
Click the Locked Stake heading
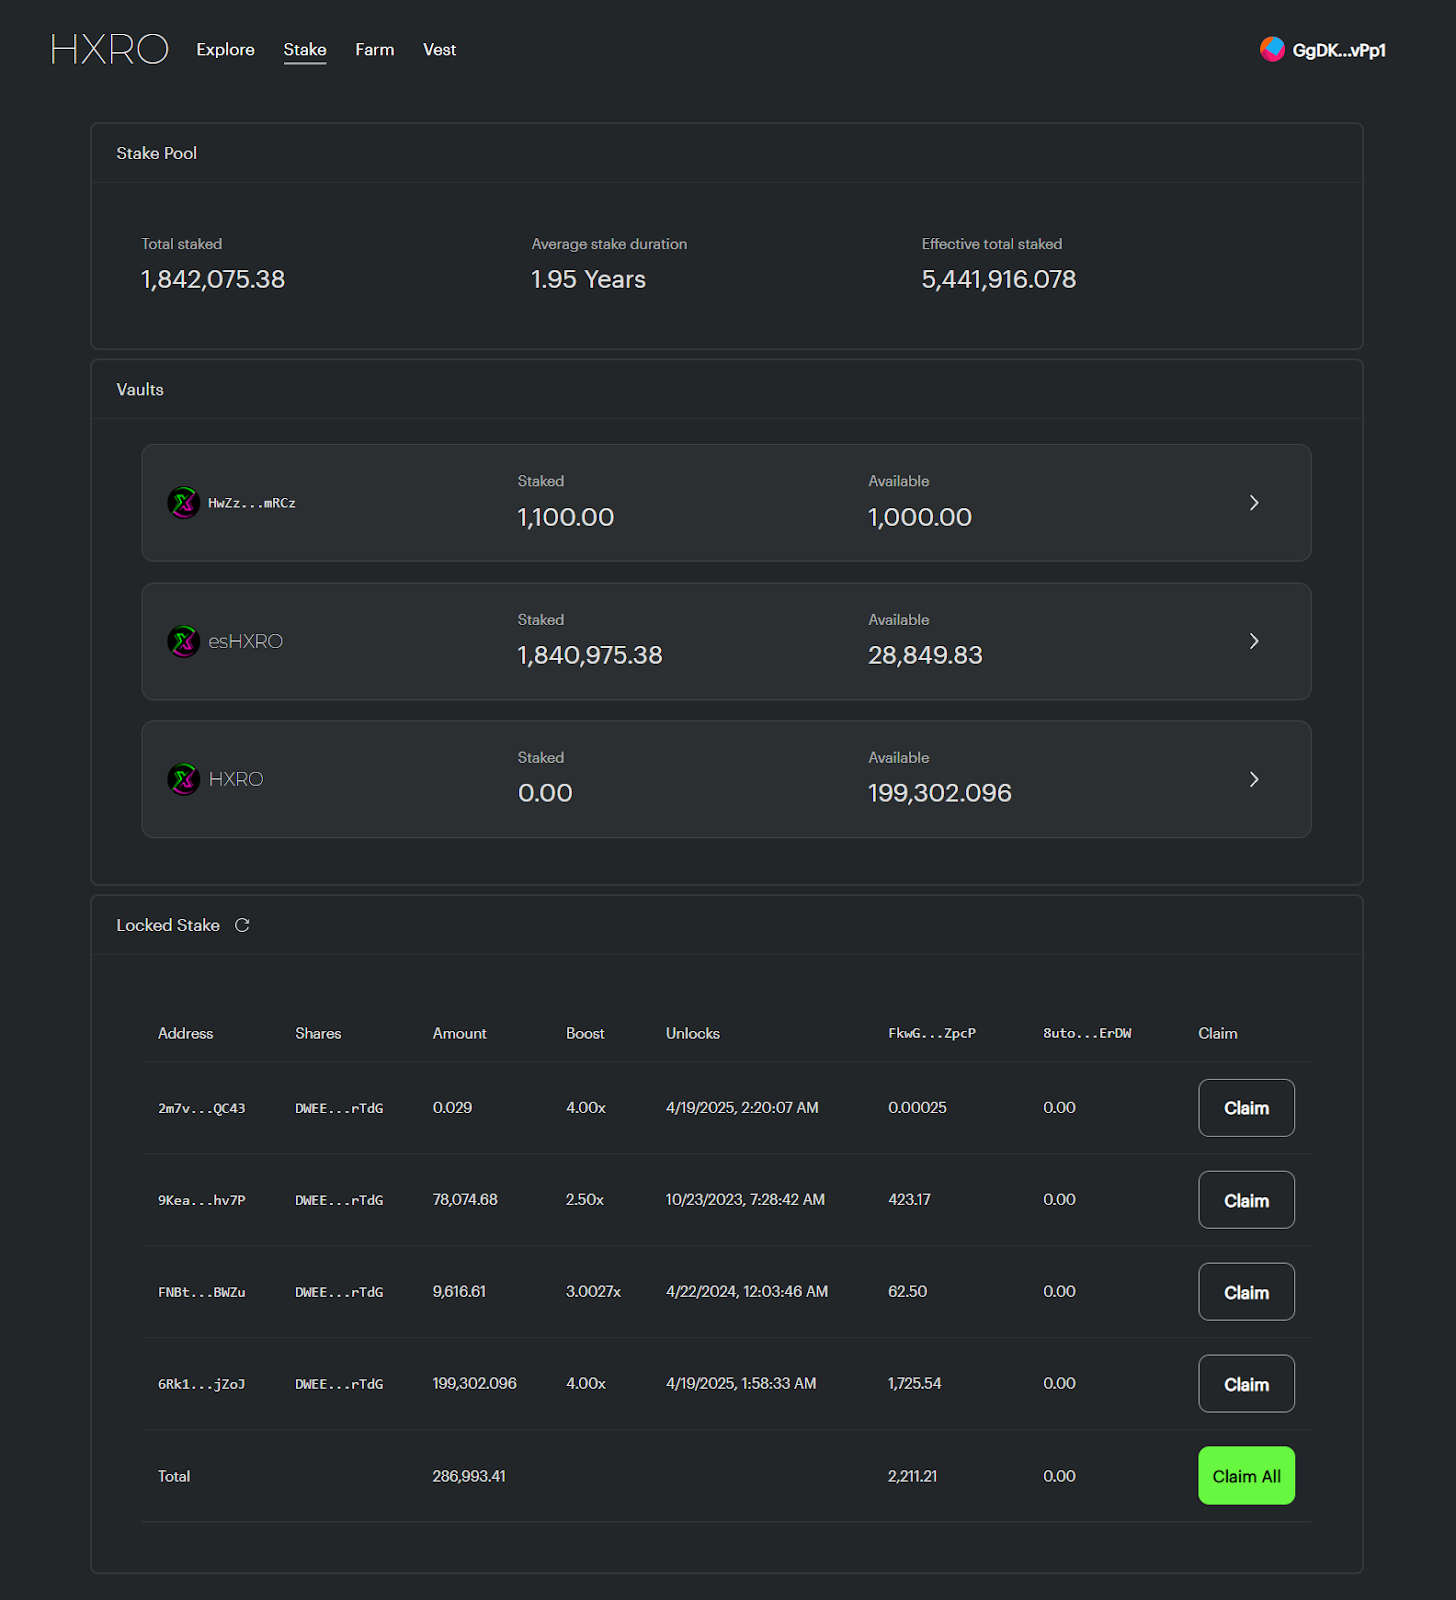click(x=168, y=925)
